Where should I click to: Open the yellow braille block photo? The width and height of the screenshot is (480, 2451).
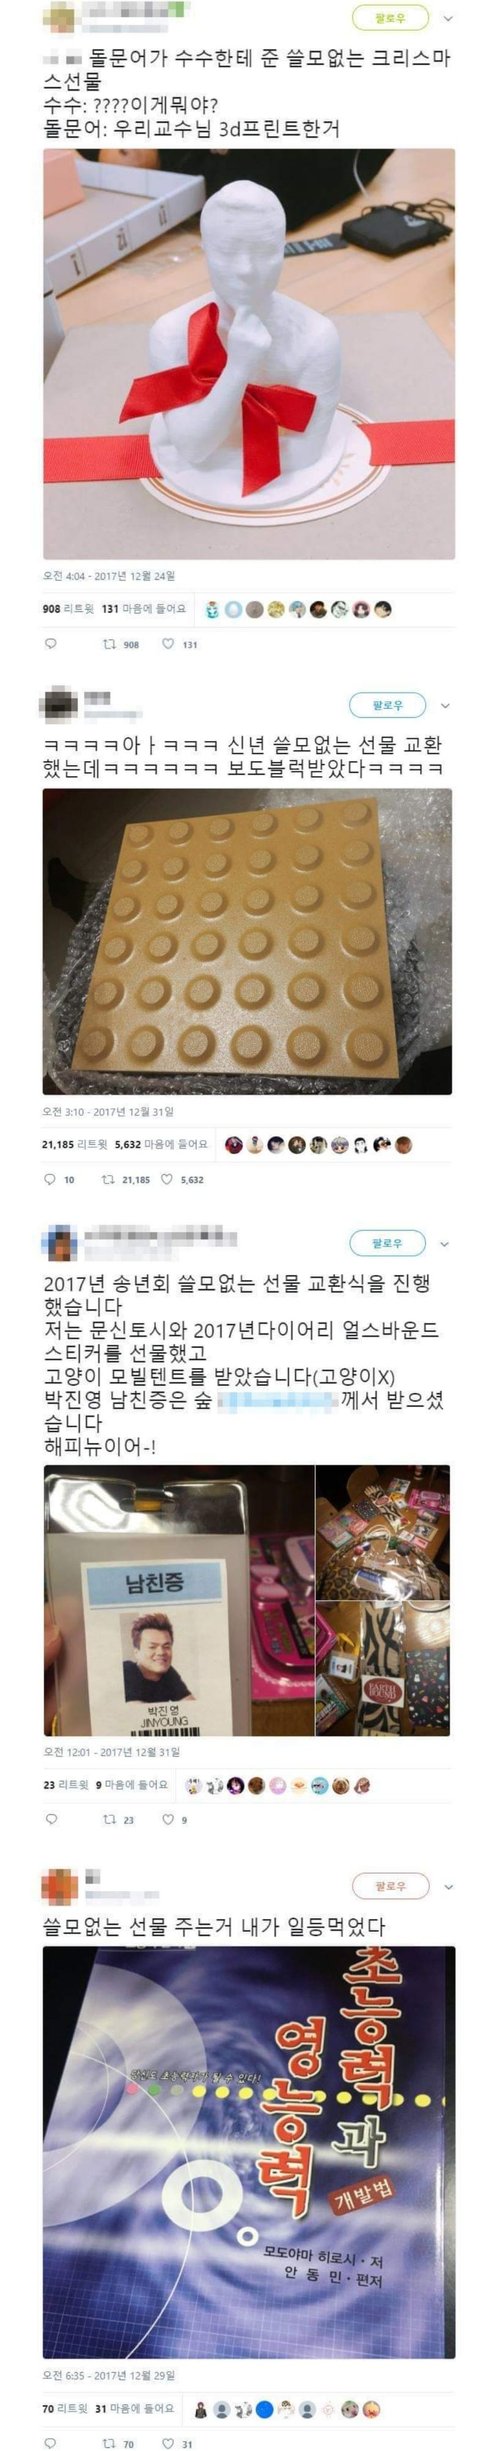(x=247, y=941)
